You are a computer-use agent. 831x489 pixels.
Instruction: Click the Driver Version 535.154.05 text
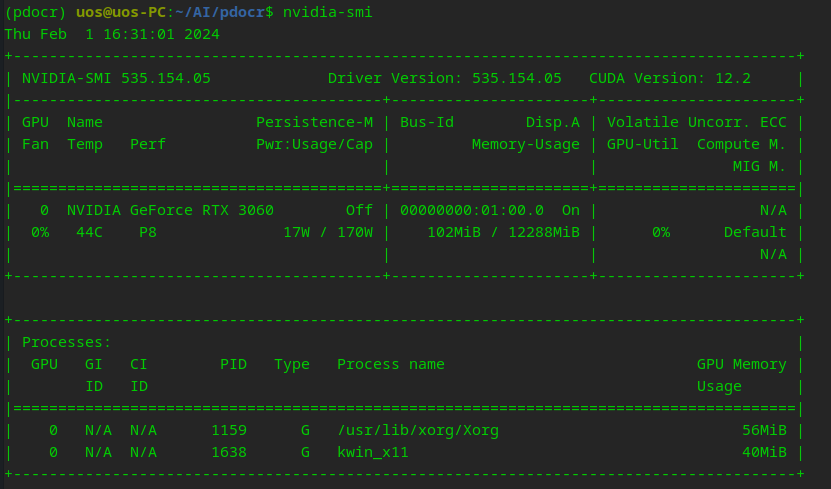coord(444,78)
